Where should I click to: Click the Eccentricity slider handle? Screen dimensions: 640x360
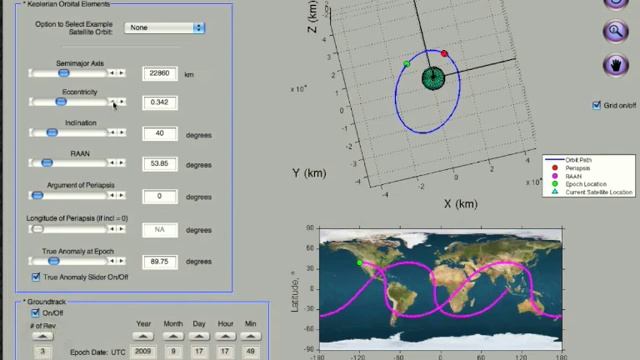[x=61, y=102]
